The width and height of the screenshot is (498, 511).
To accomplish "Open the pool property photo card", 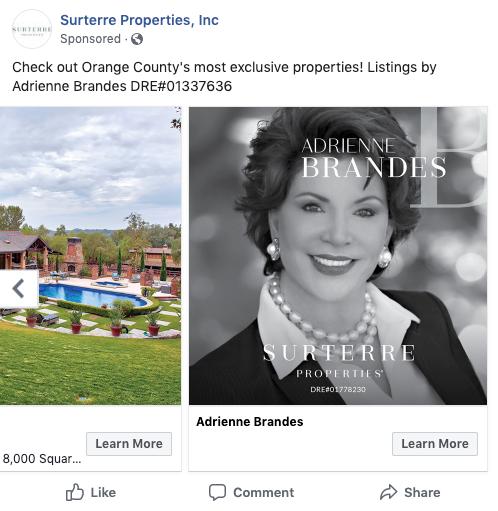I will [x=90, y=256].
